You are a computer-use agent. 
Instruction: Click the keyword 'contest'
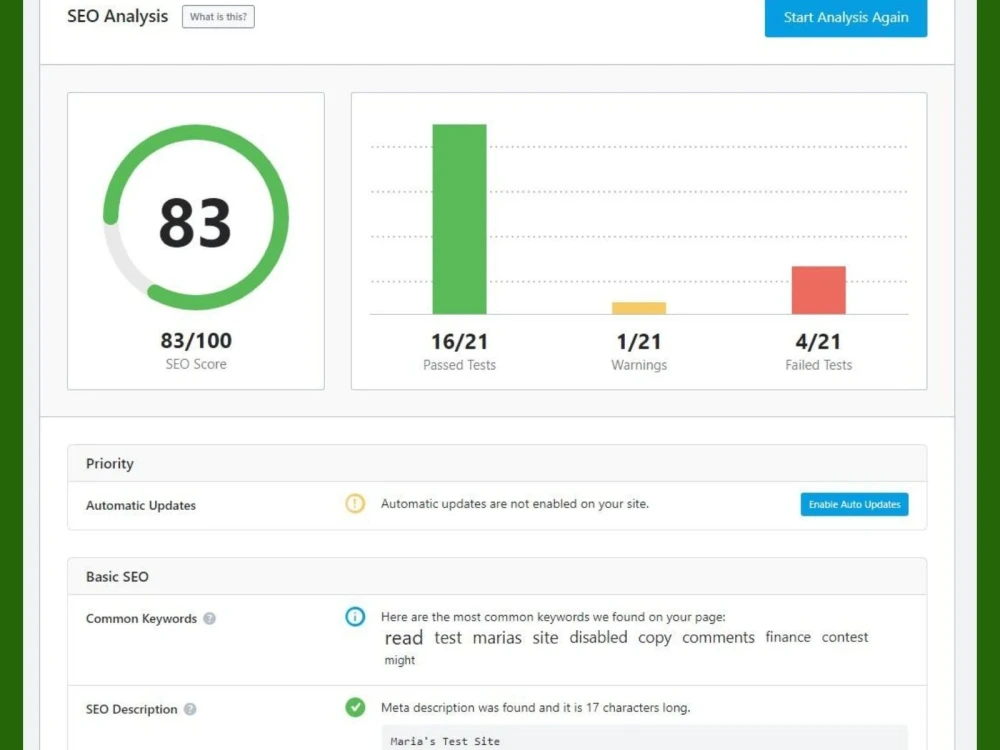[x=844, y=637]
